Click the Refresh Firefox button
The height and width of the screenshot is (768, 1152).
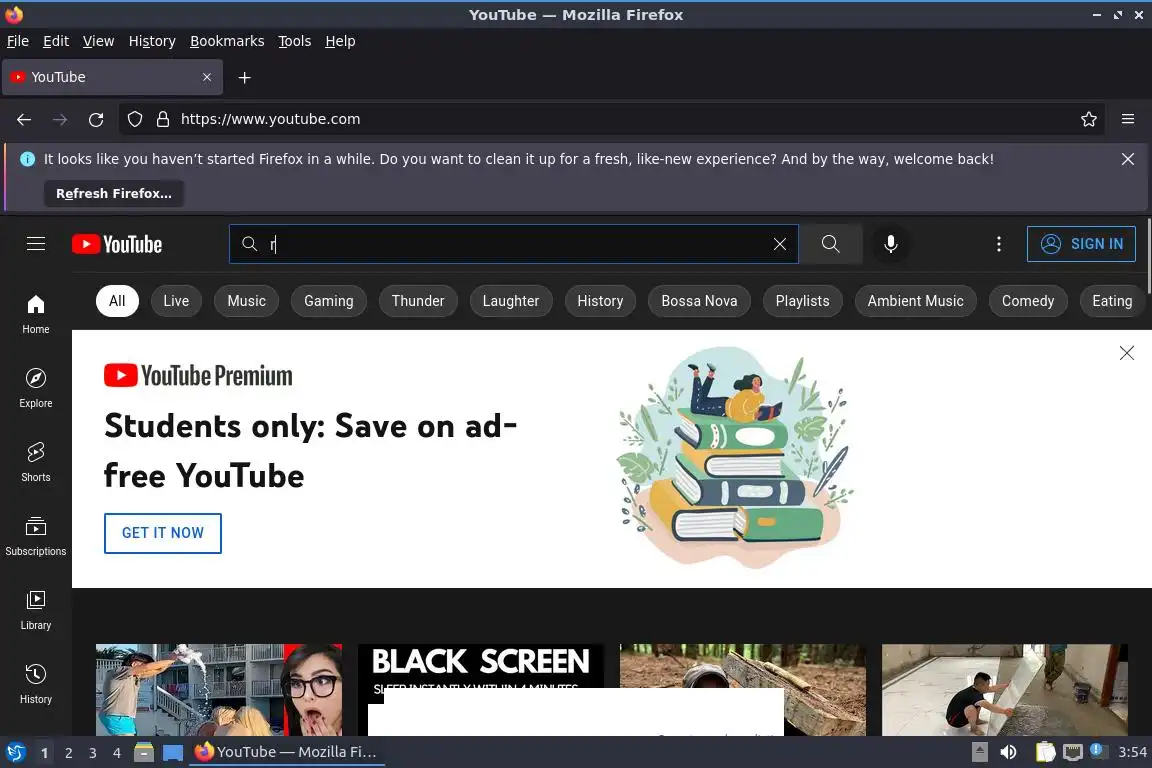click(x=114, y=193)
